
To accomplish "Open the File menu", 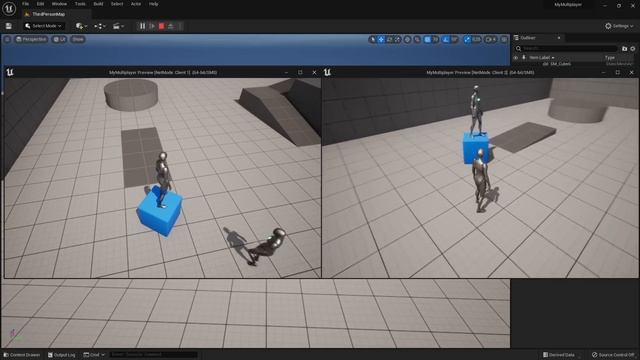I will click(x=25, y=4).
